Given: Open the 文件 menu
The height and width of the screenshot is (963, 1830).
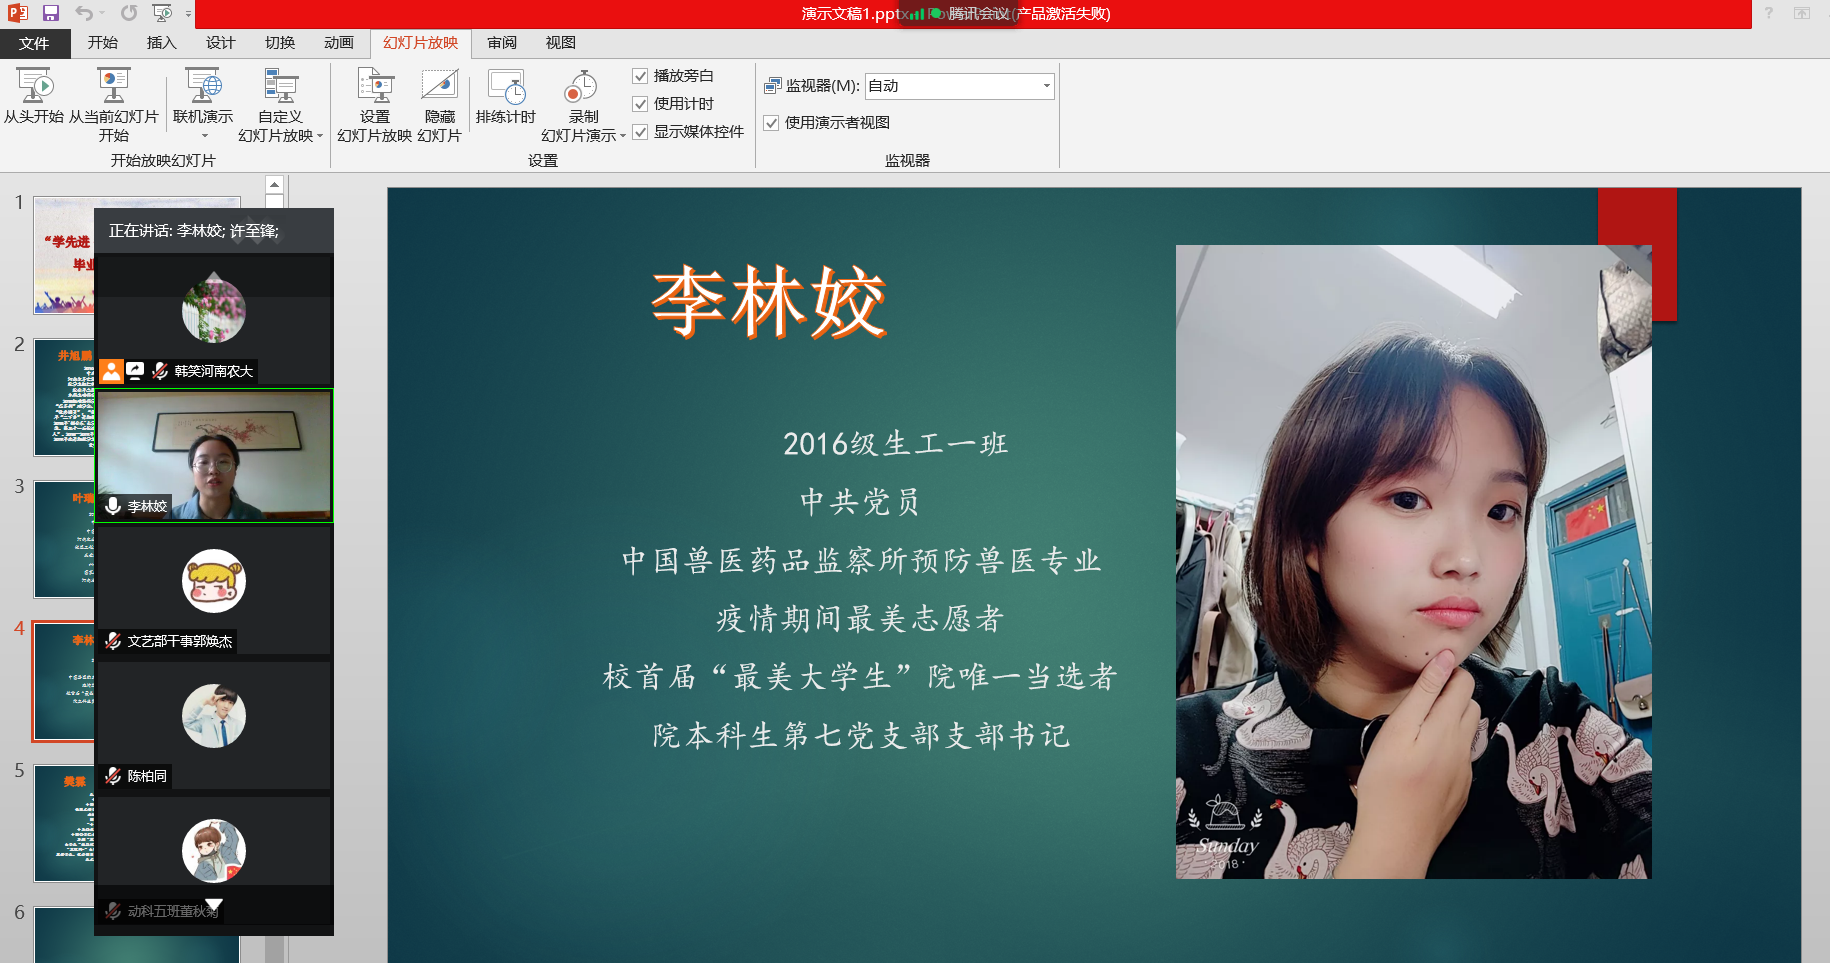Looking at the screenshot, I should pyautogui.click(x=34, y=43).
